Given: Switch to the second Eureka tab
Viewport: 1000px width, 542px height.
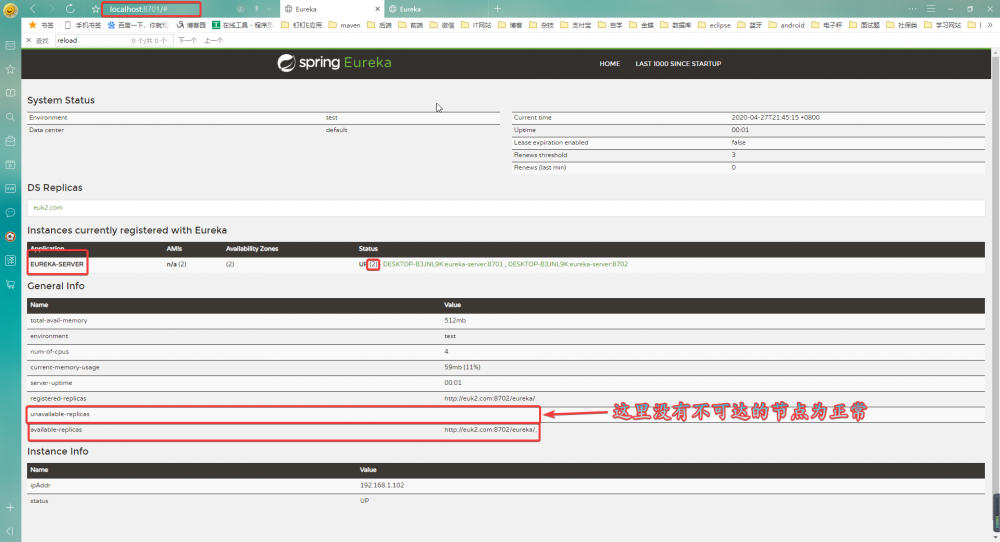Looking at the screenshot, I should click(x=436, y=9).
